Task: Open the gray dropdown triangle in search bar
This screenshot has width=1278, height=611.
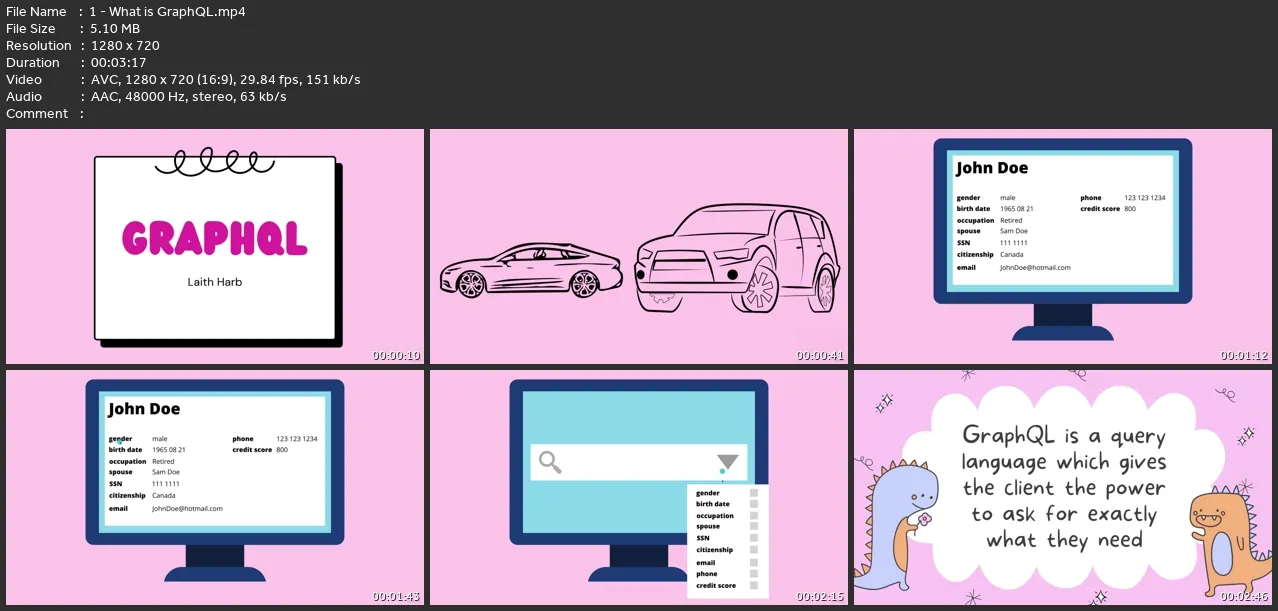Action: point(728,462)
